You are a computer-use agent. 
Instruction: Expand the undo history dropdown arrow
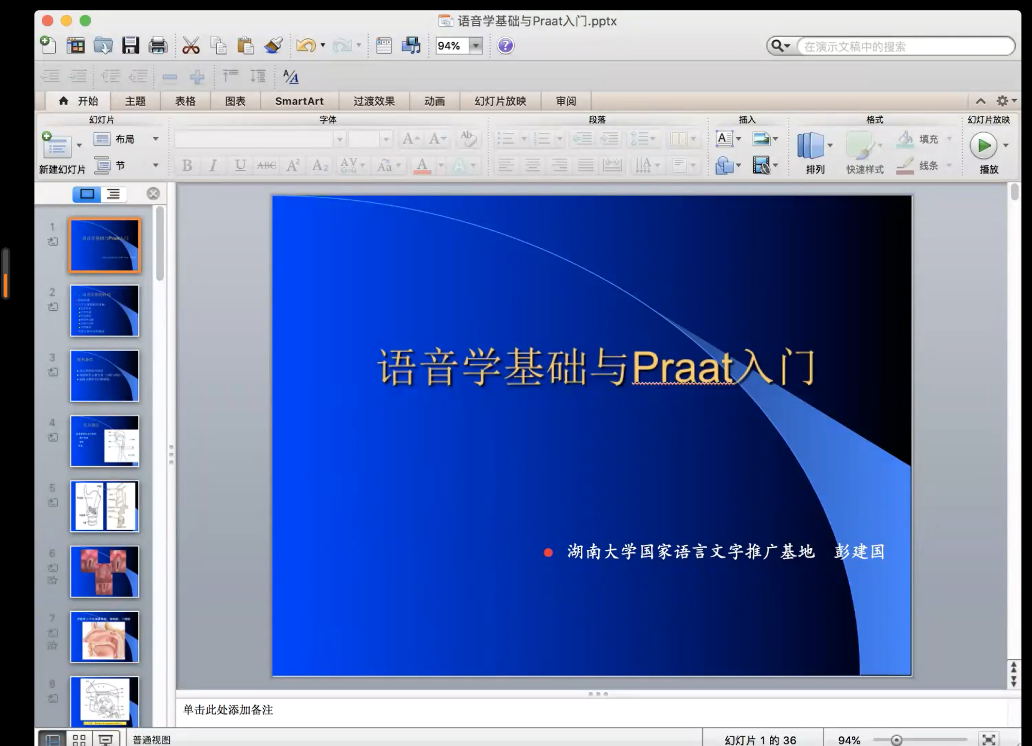point(322,45)
